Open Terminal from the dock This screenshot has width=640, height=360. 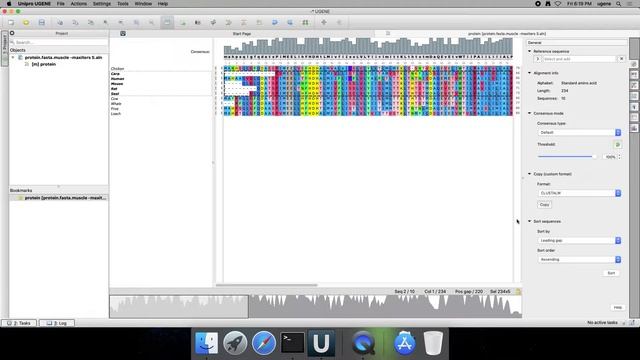coord(293,343)
